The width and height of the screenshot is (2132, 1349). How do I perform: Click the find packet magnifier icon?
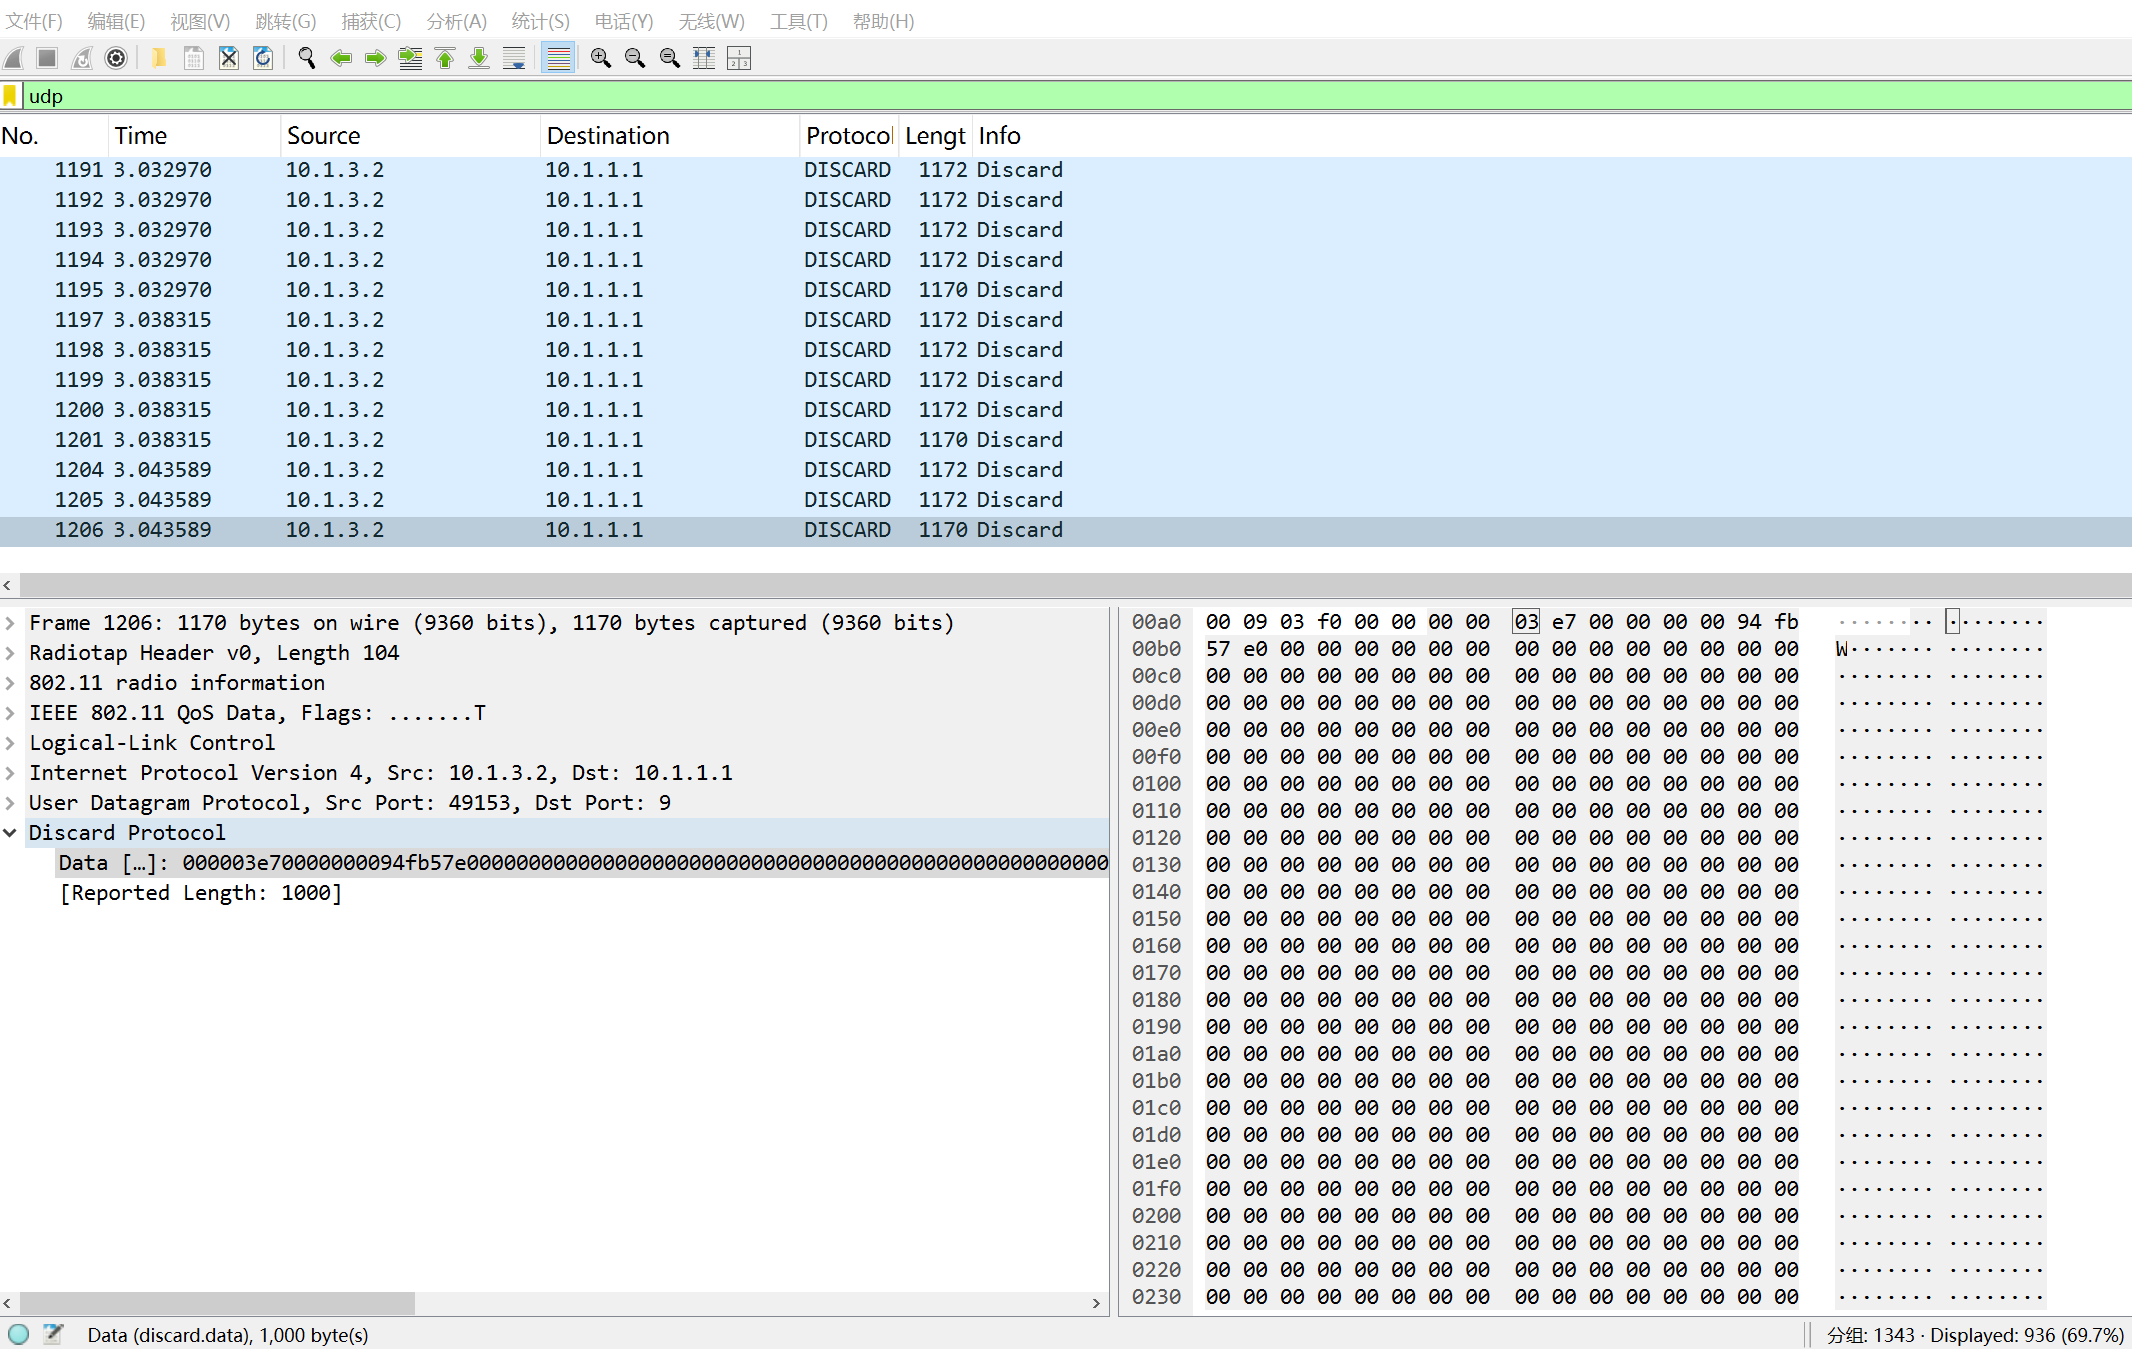pyautogui.click(x=307, y=58)
